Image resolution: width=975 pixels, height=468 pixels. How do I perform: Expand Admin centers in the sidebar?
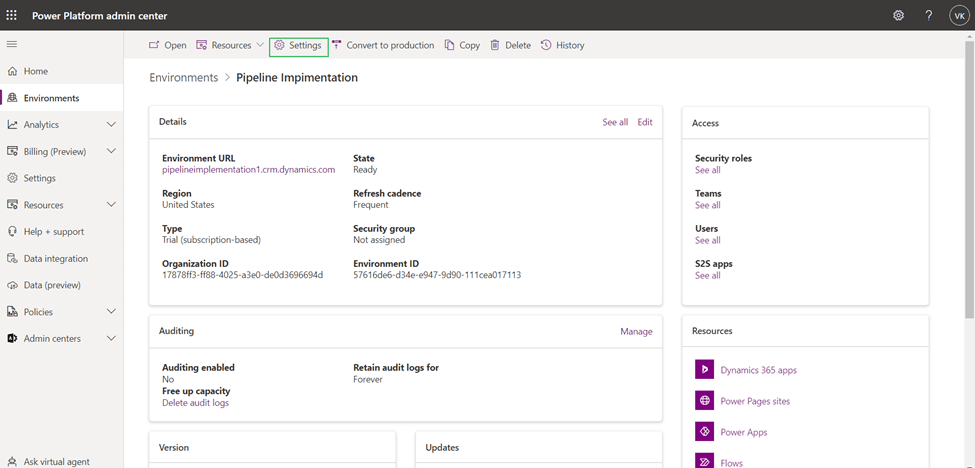(x=111, y=339)
